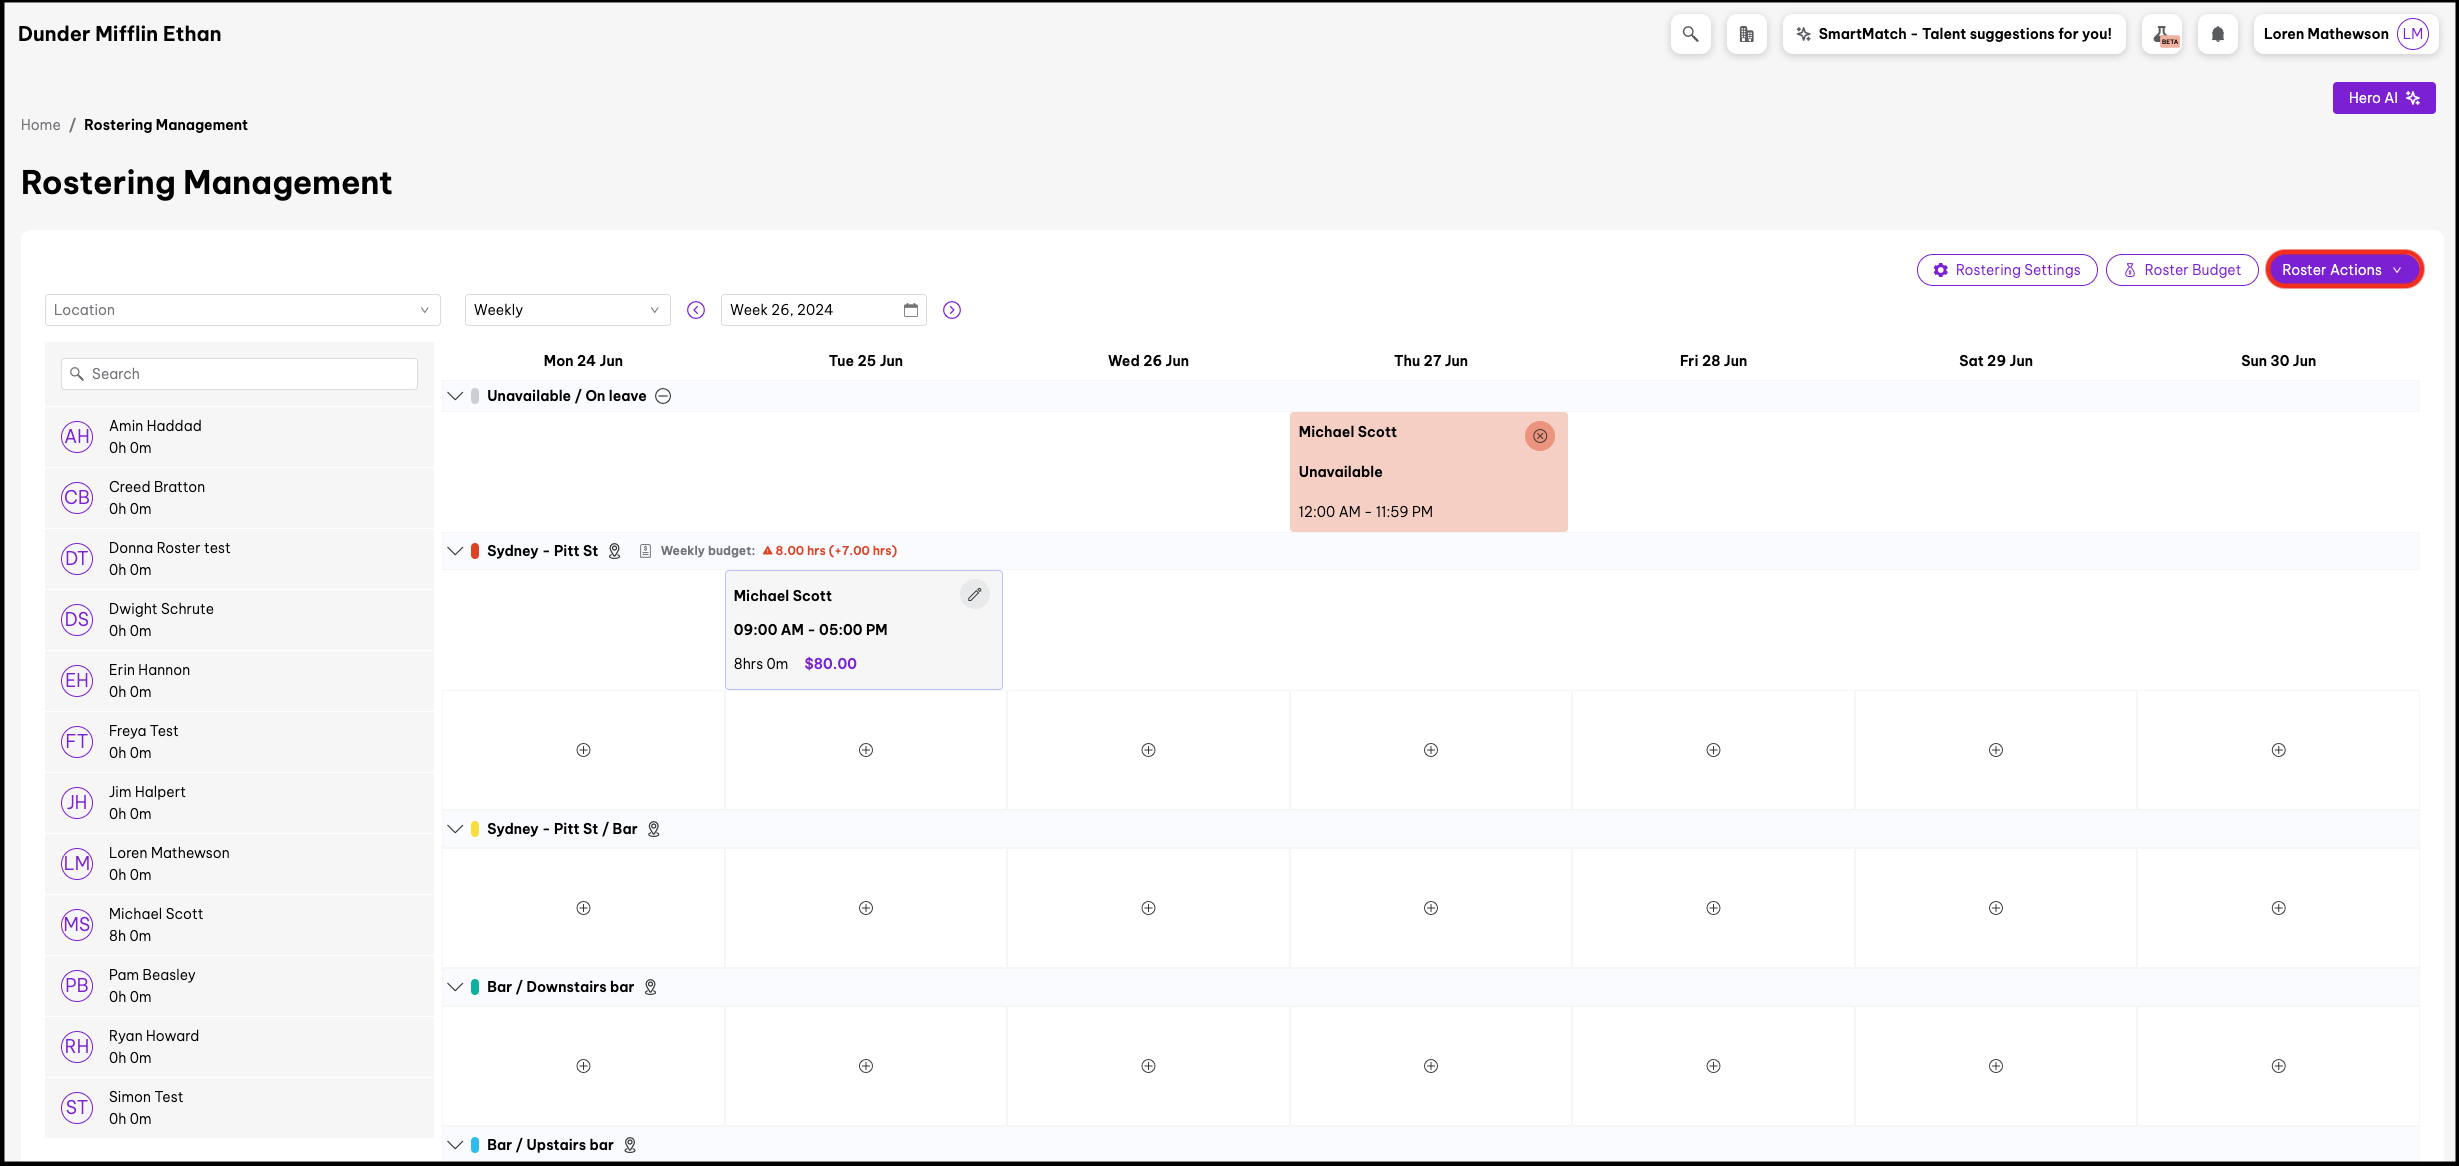Focus the employee Search field

point(240,374)
